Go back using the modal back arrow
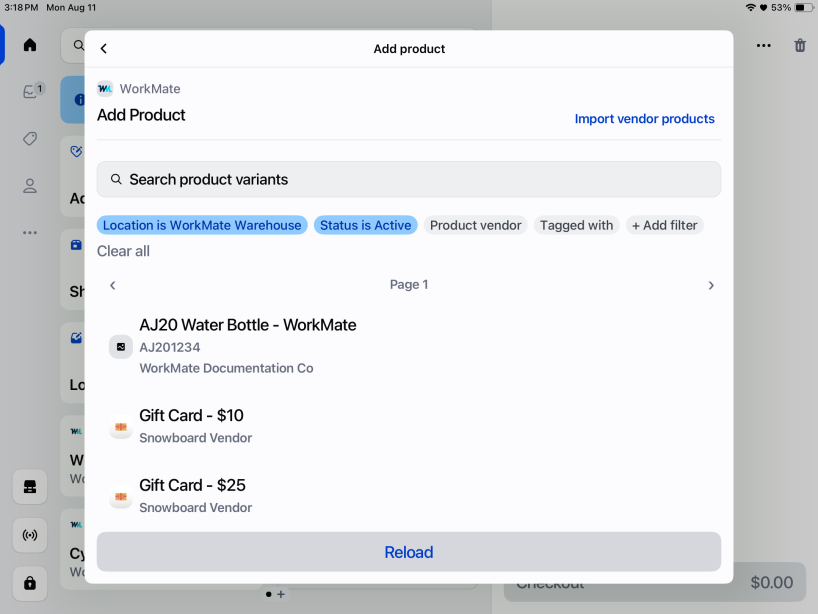 [104, 49]
